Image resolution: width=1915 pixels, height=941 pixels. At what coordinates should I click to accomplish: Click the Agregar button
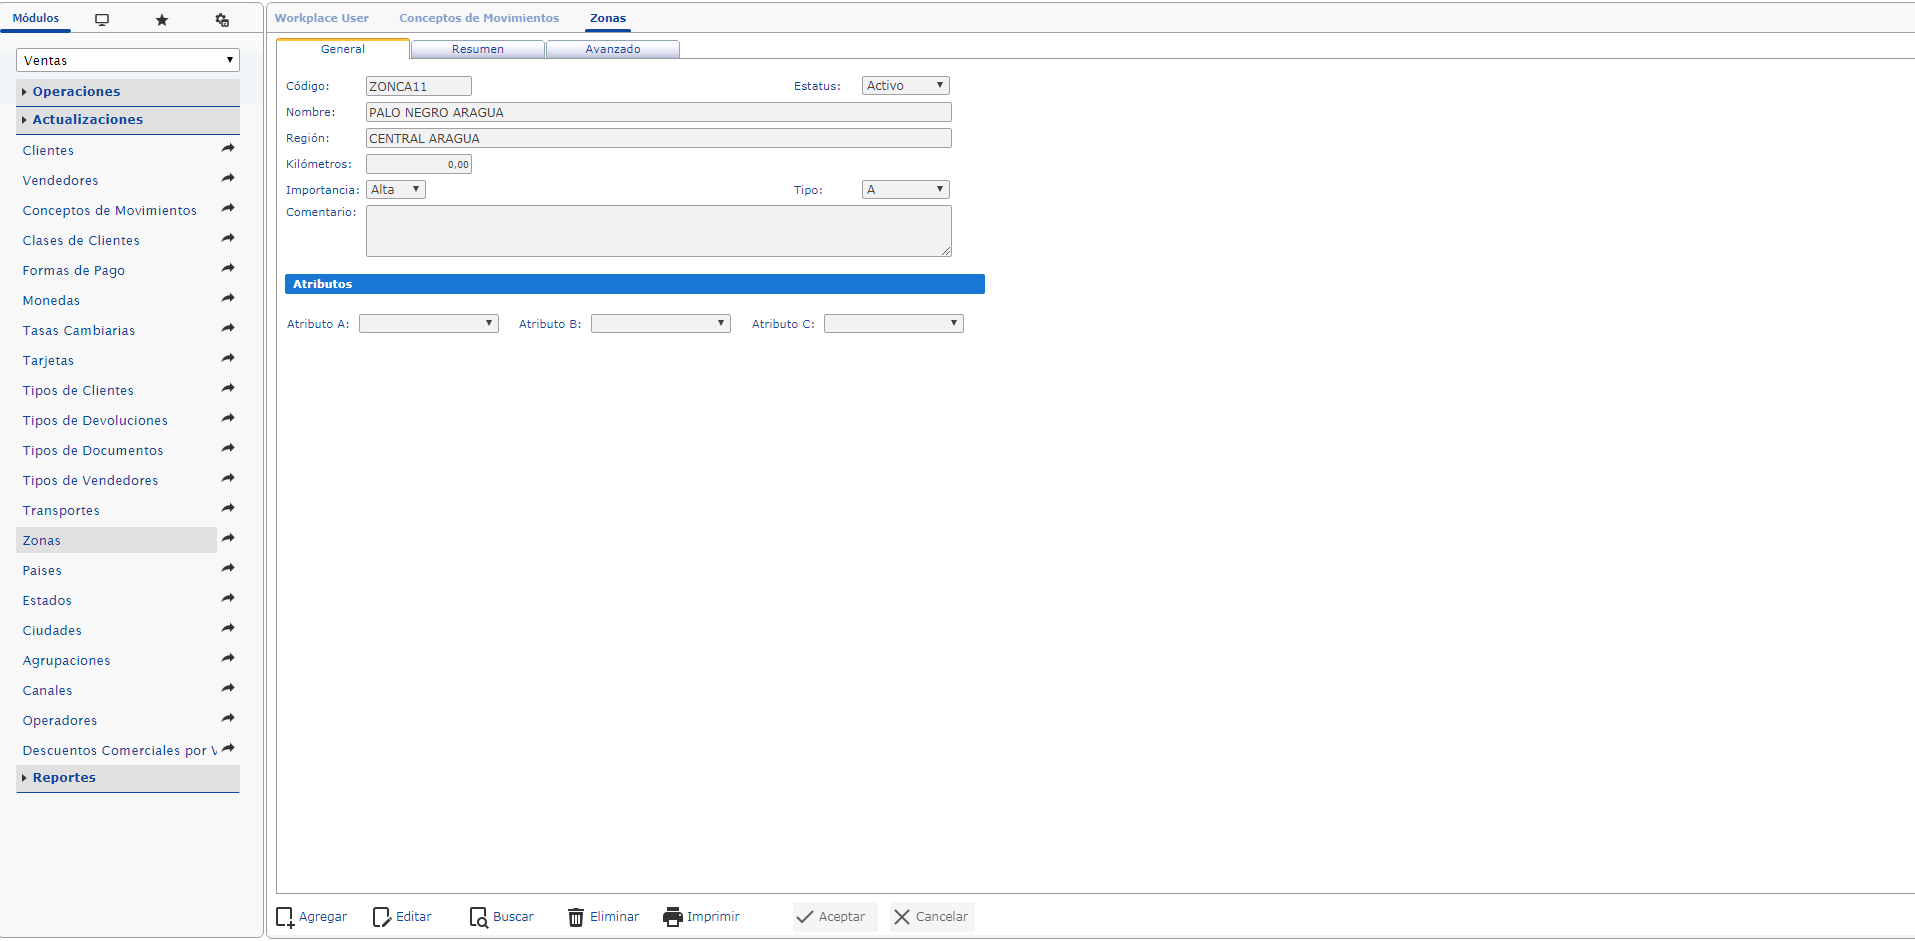click(x=312, y=917)
